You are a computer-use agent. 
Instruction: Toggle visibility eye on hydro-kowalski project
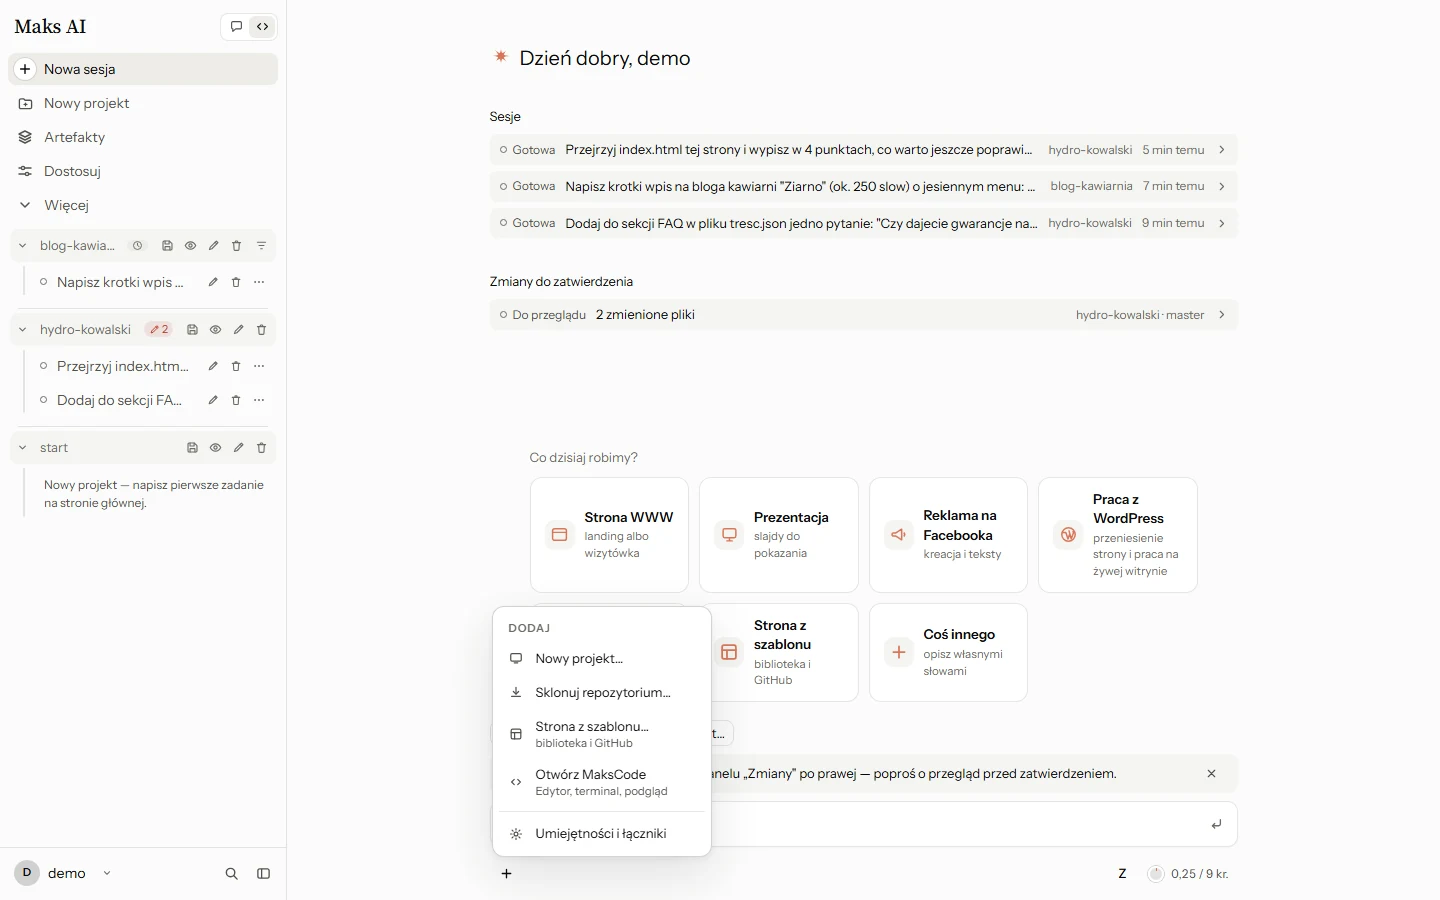215,330
